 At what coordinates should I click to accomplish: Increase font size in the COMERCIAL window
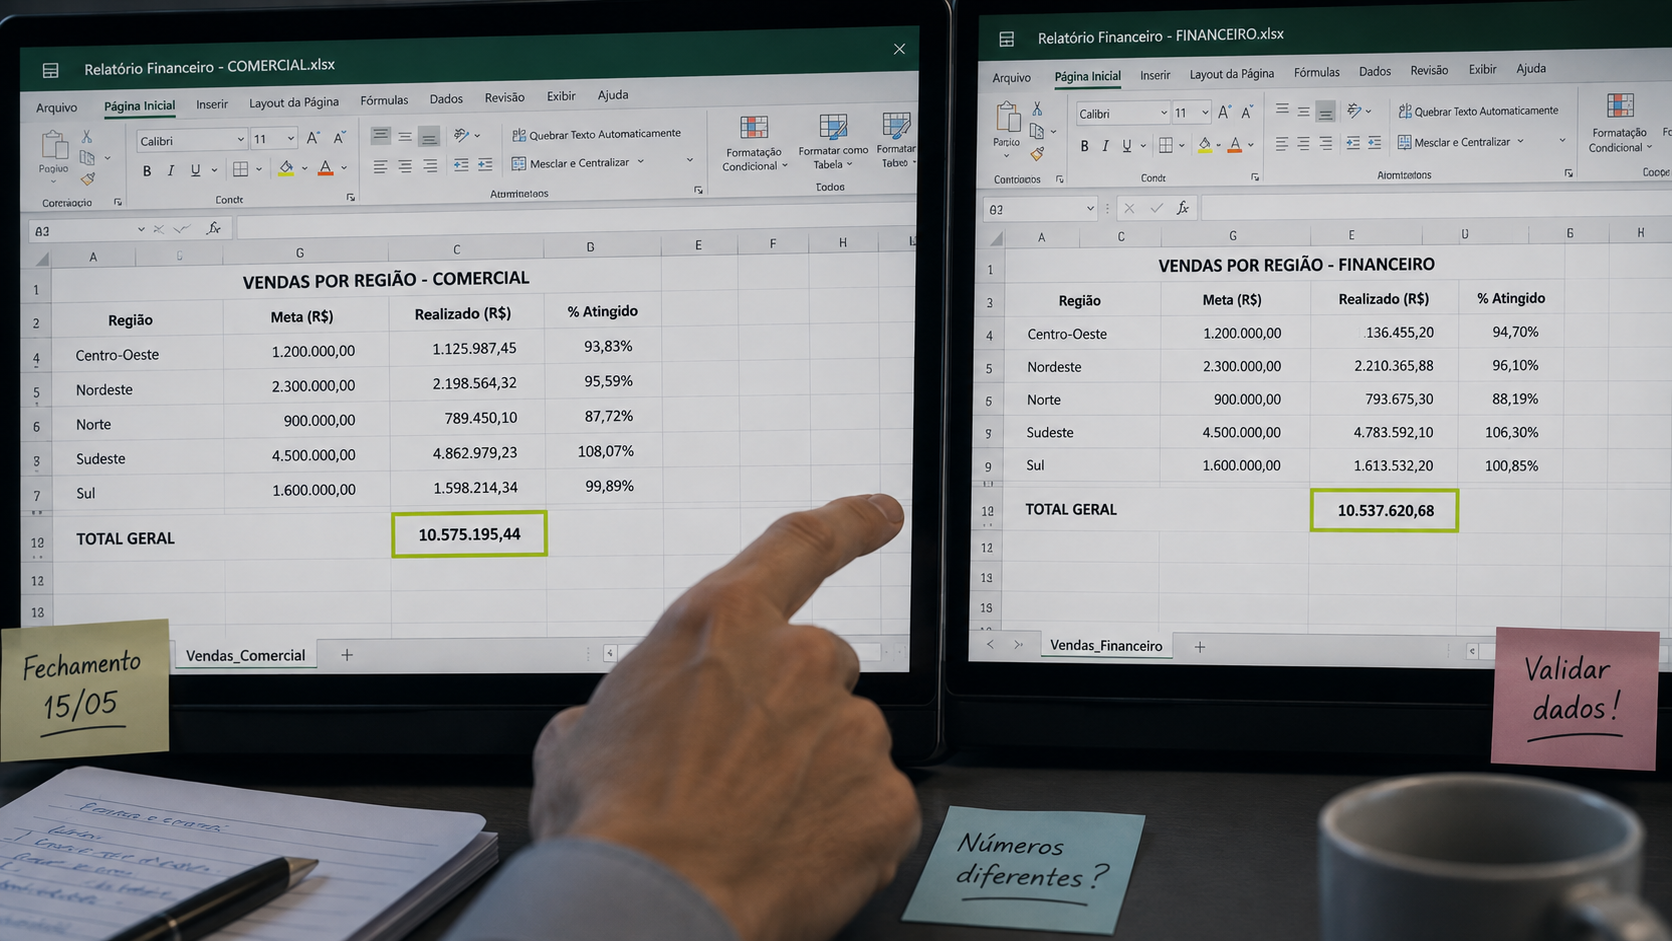click(x=313, y=138)
